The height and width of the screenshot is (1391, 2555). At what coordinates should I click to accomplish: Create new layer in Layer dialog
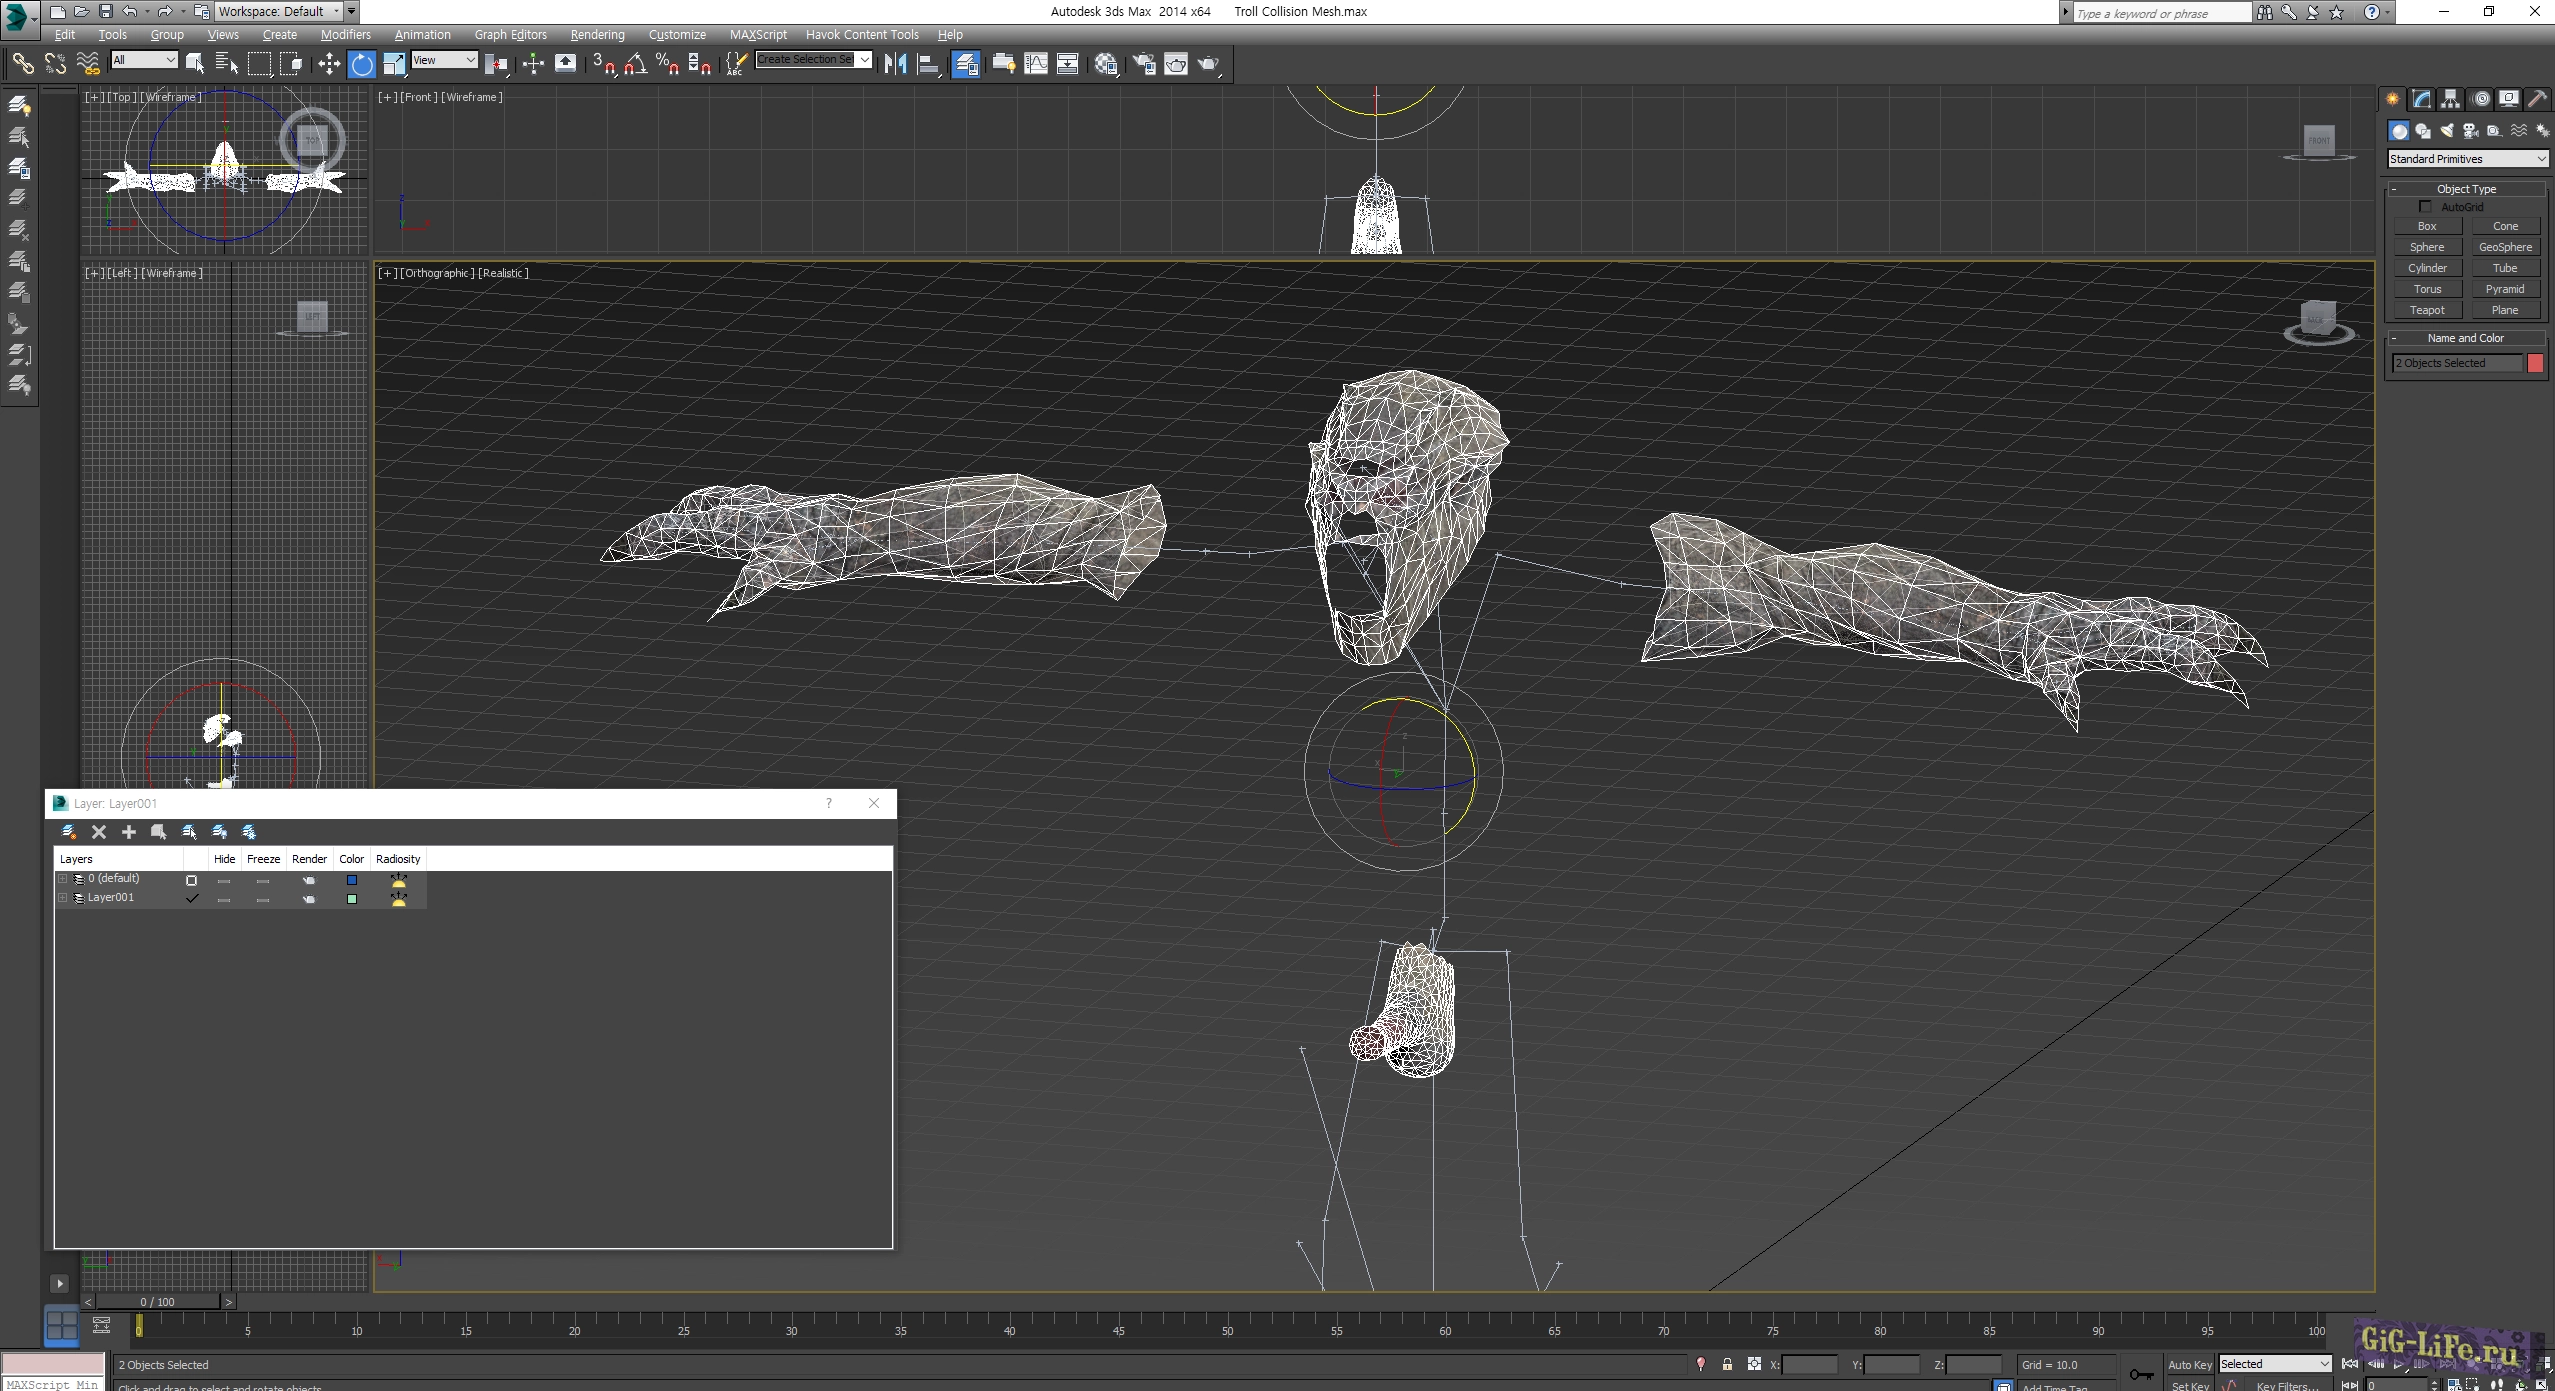69,832
